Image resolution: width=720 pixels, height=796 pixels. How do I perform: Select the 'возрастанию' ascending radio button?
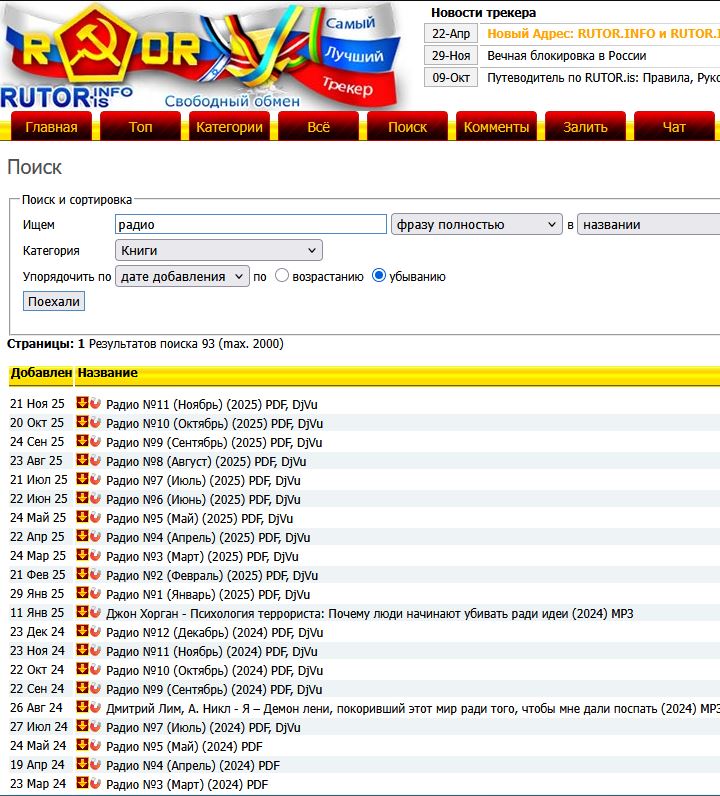point(282,276)
